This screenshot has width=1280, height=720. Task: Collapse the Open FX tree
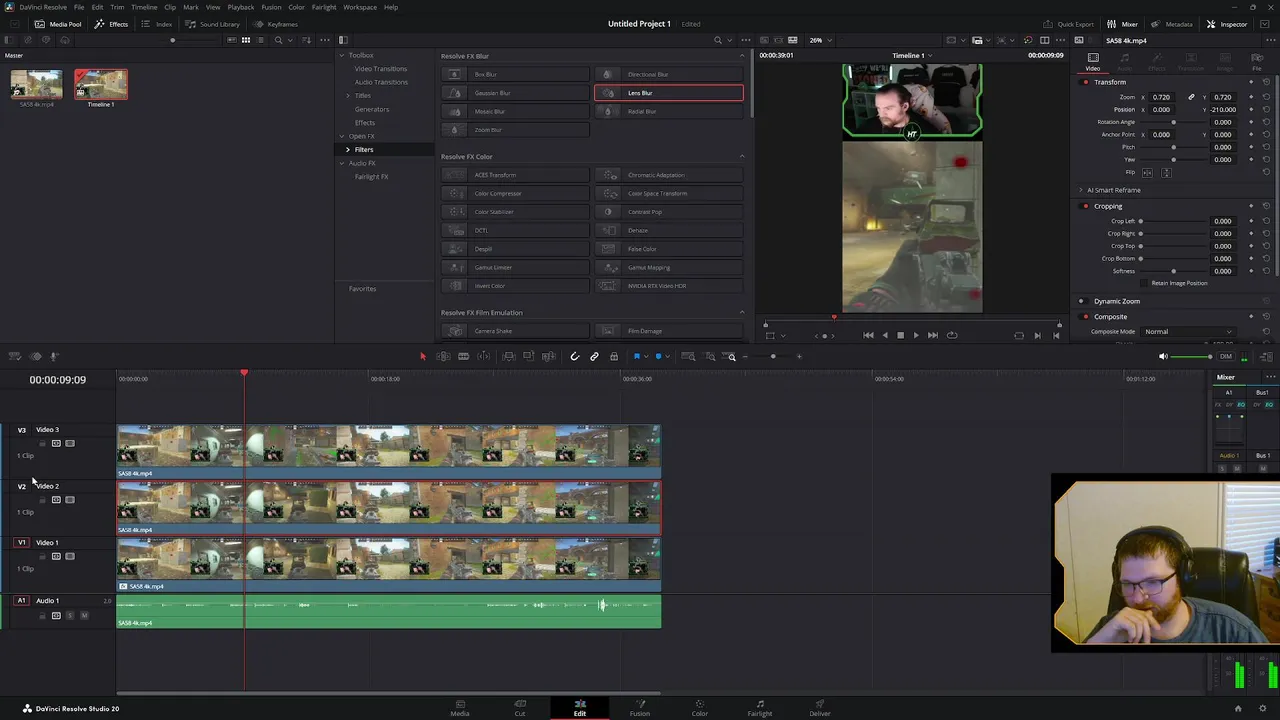342,136
